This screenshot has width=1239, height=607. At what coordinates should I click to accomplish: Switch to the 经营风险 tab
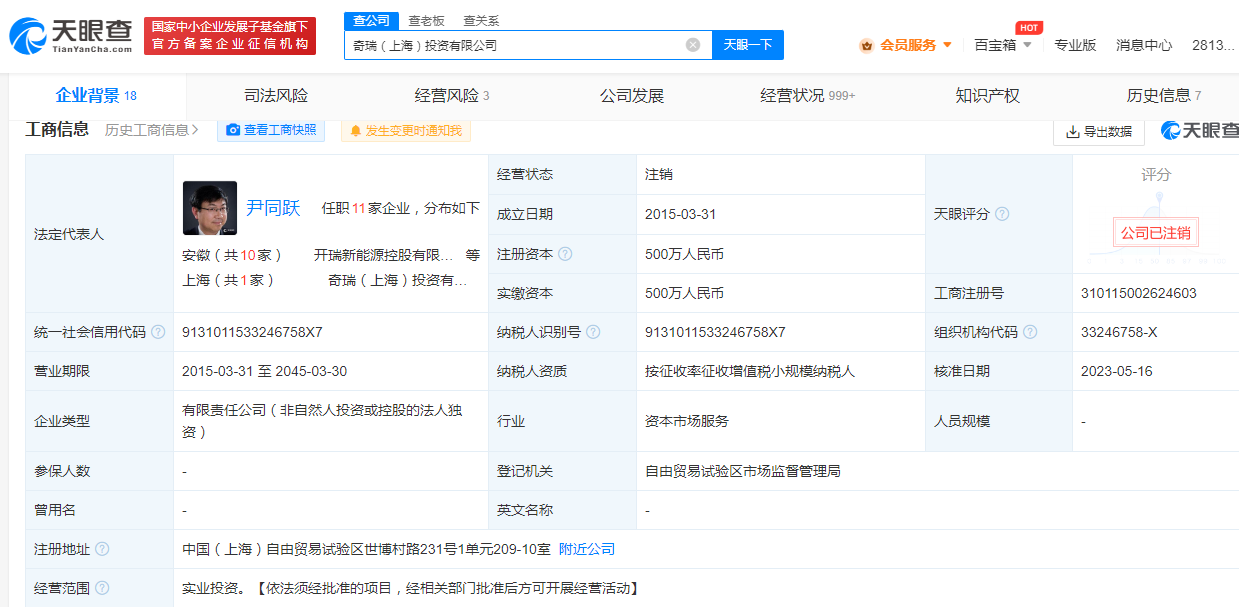click(x=452, y=96)
